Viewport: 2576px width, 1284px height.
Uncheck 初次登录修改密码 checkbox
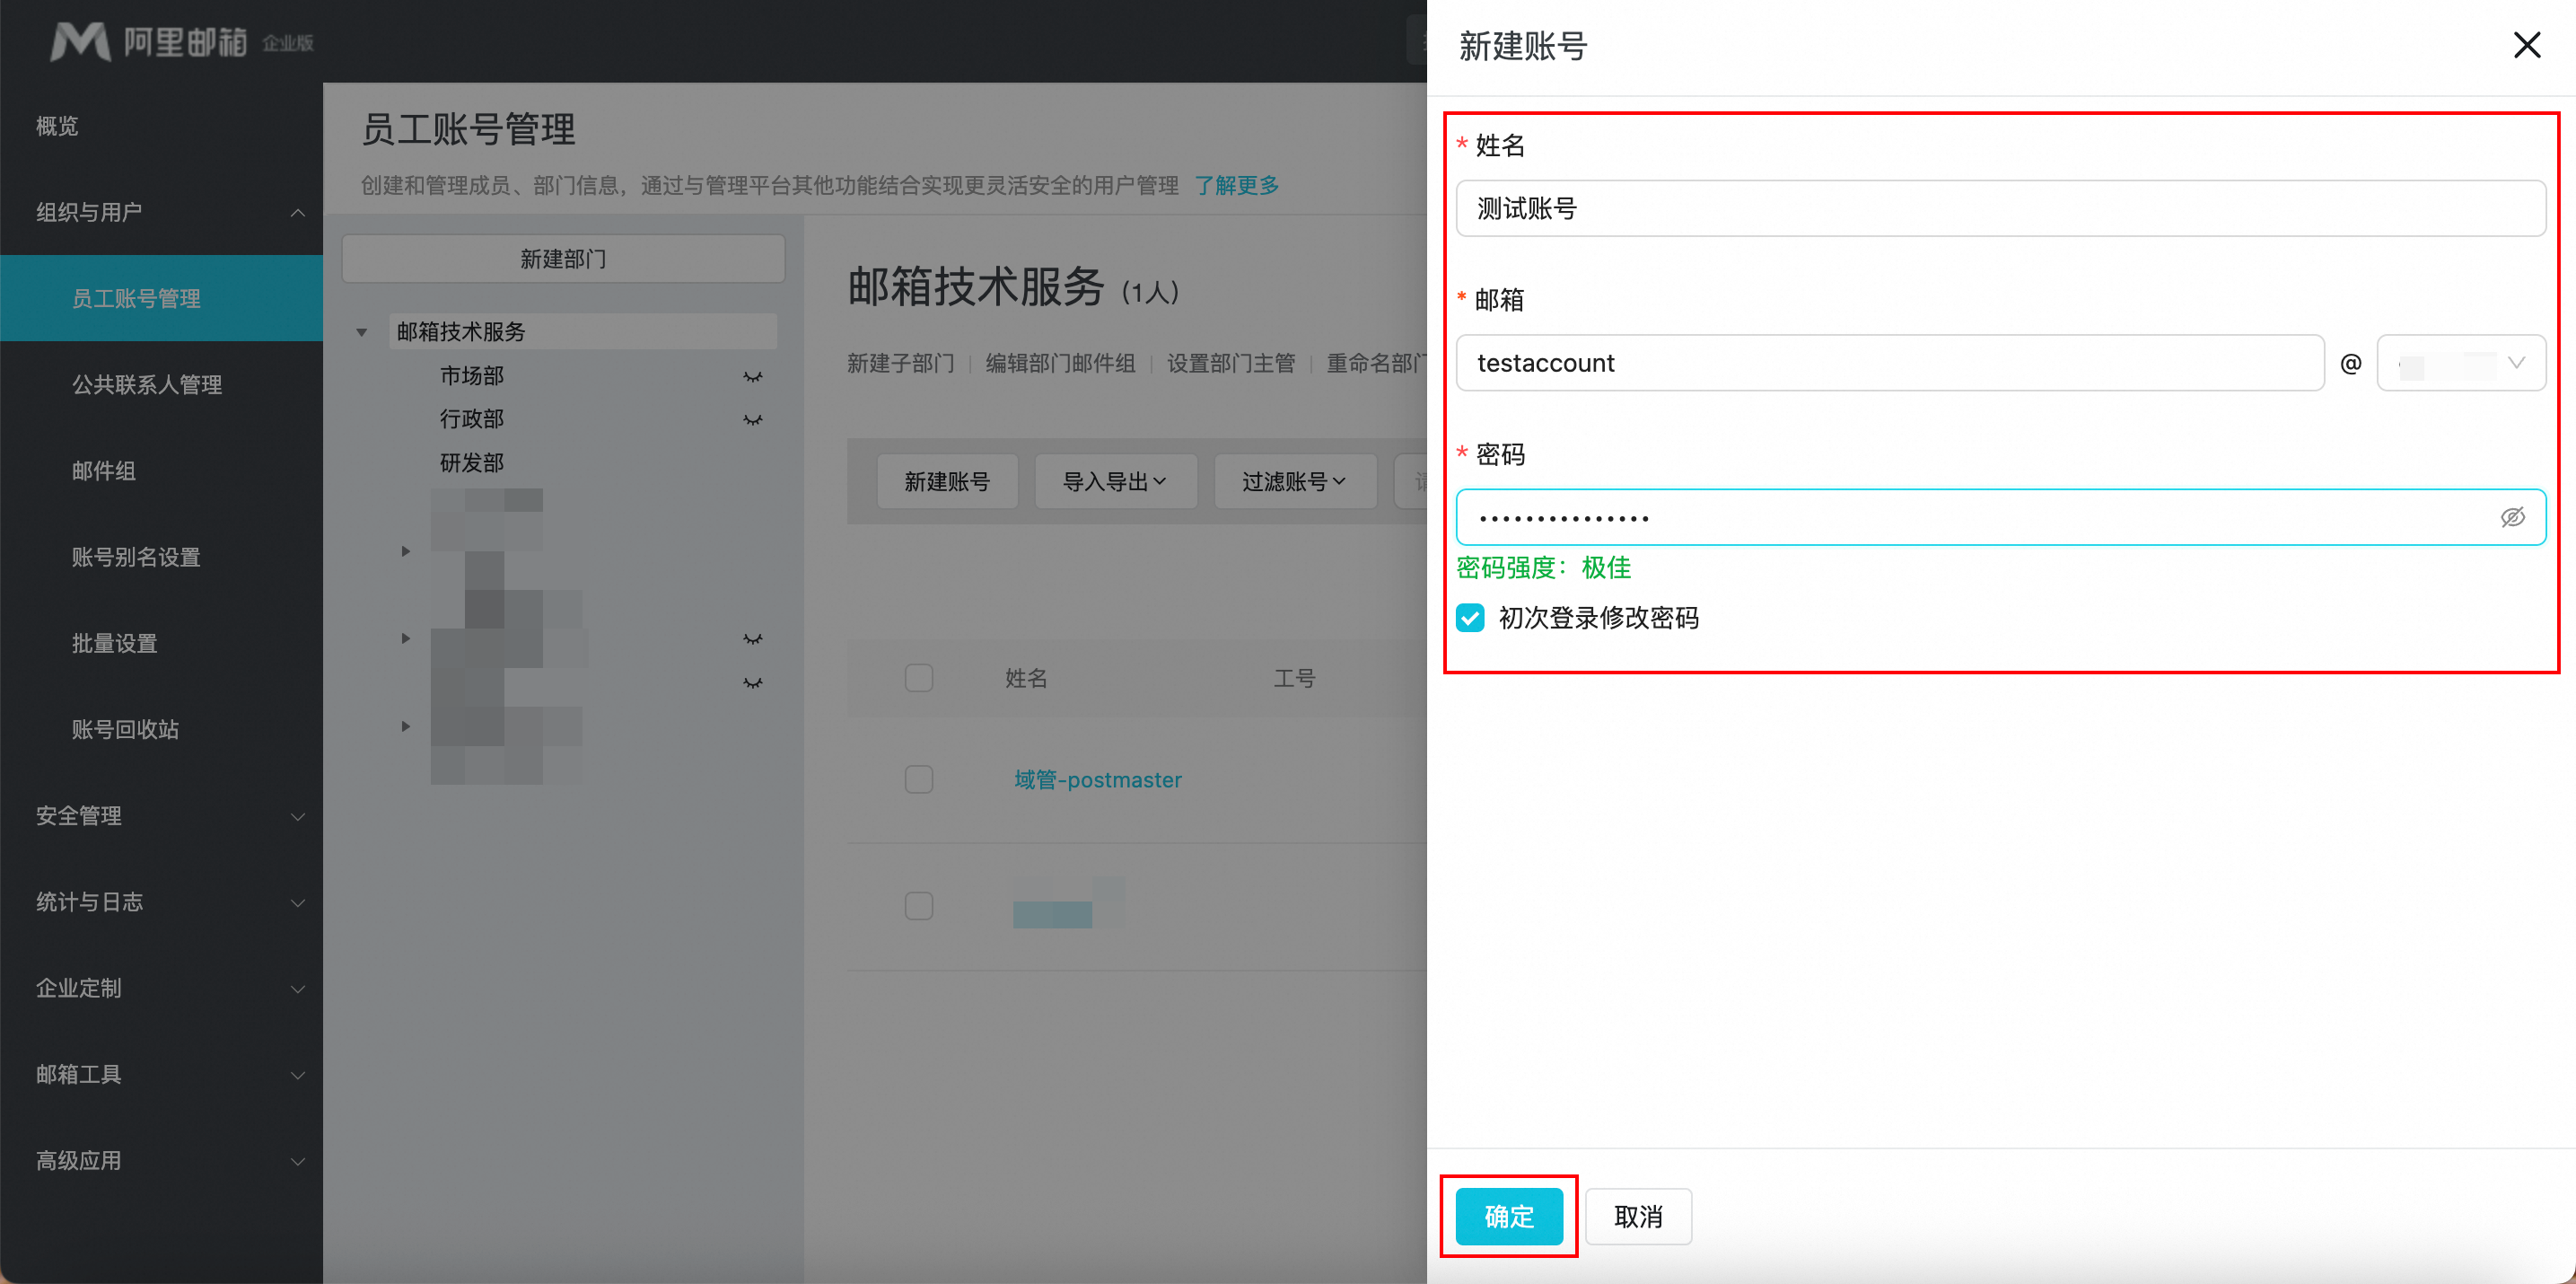pos(1470,618)
